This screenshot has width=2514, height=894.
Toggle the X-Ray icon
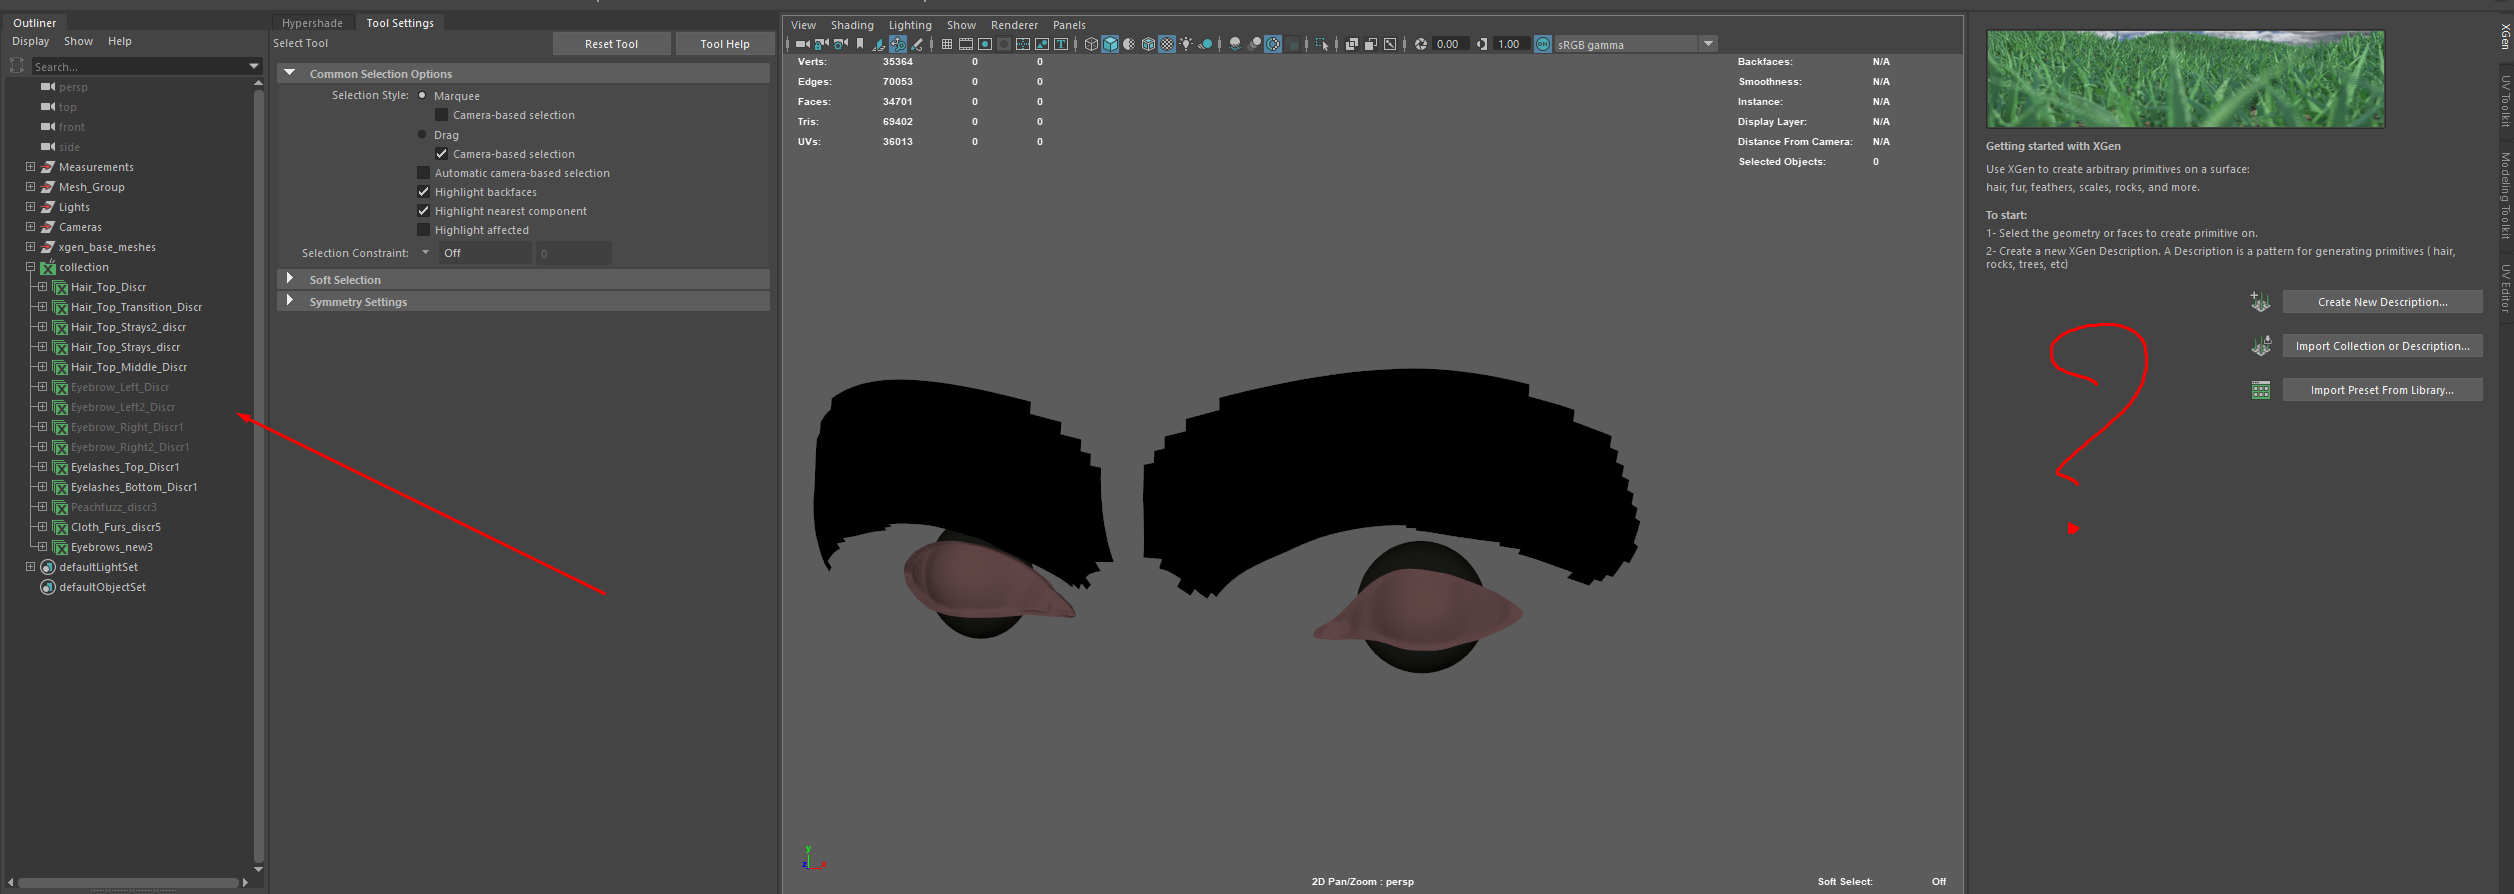click(x=1352, y=44)
